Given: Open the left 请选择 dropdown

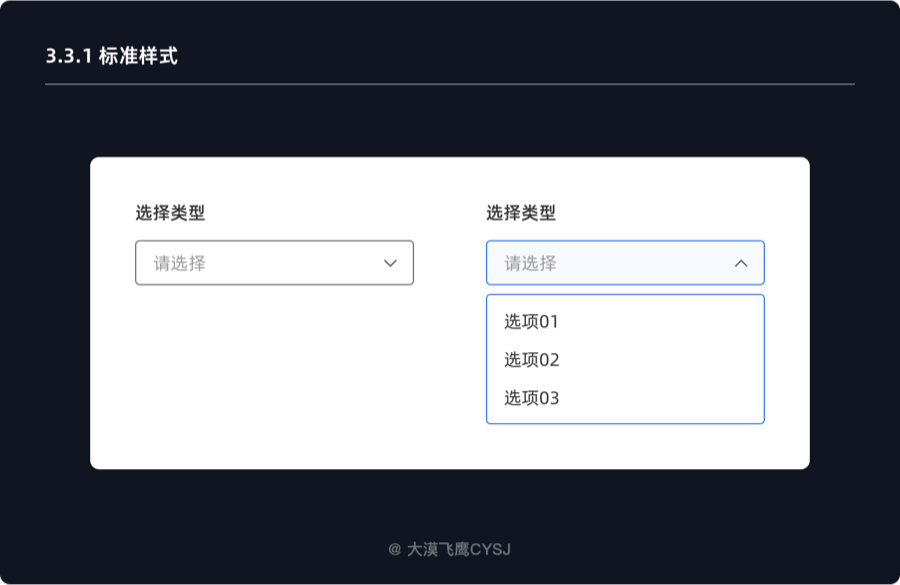Looking at the screenshot, I should 274,263.
